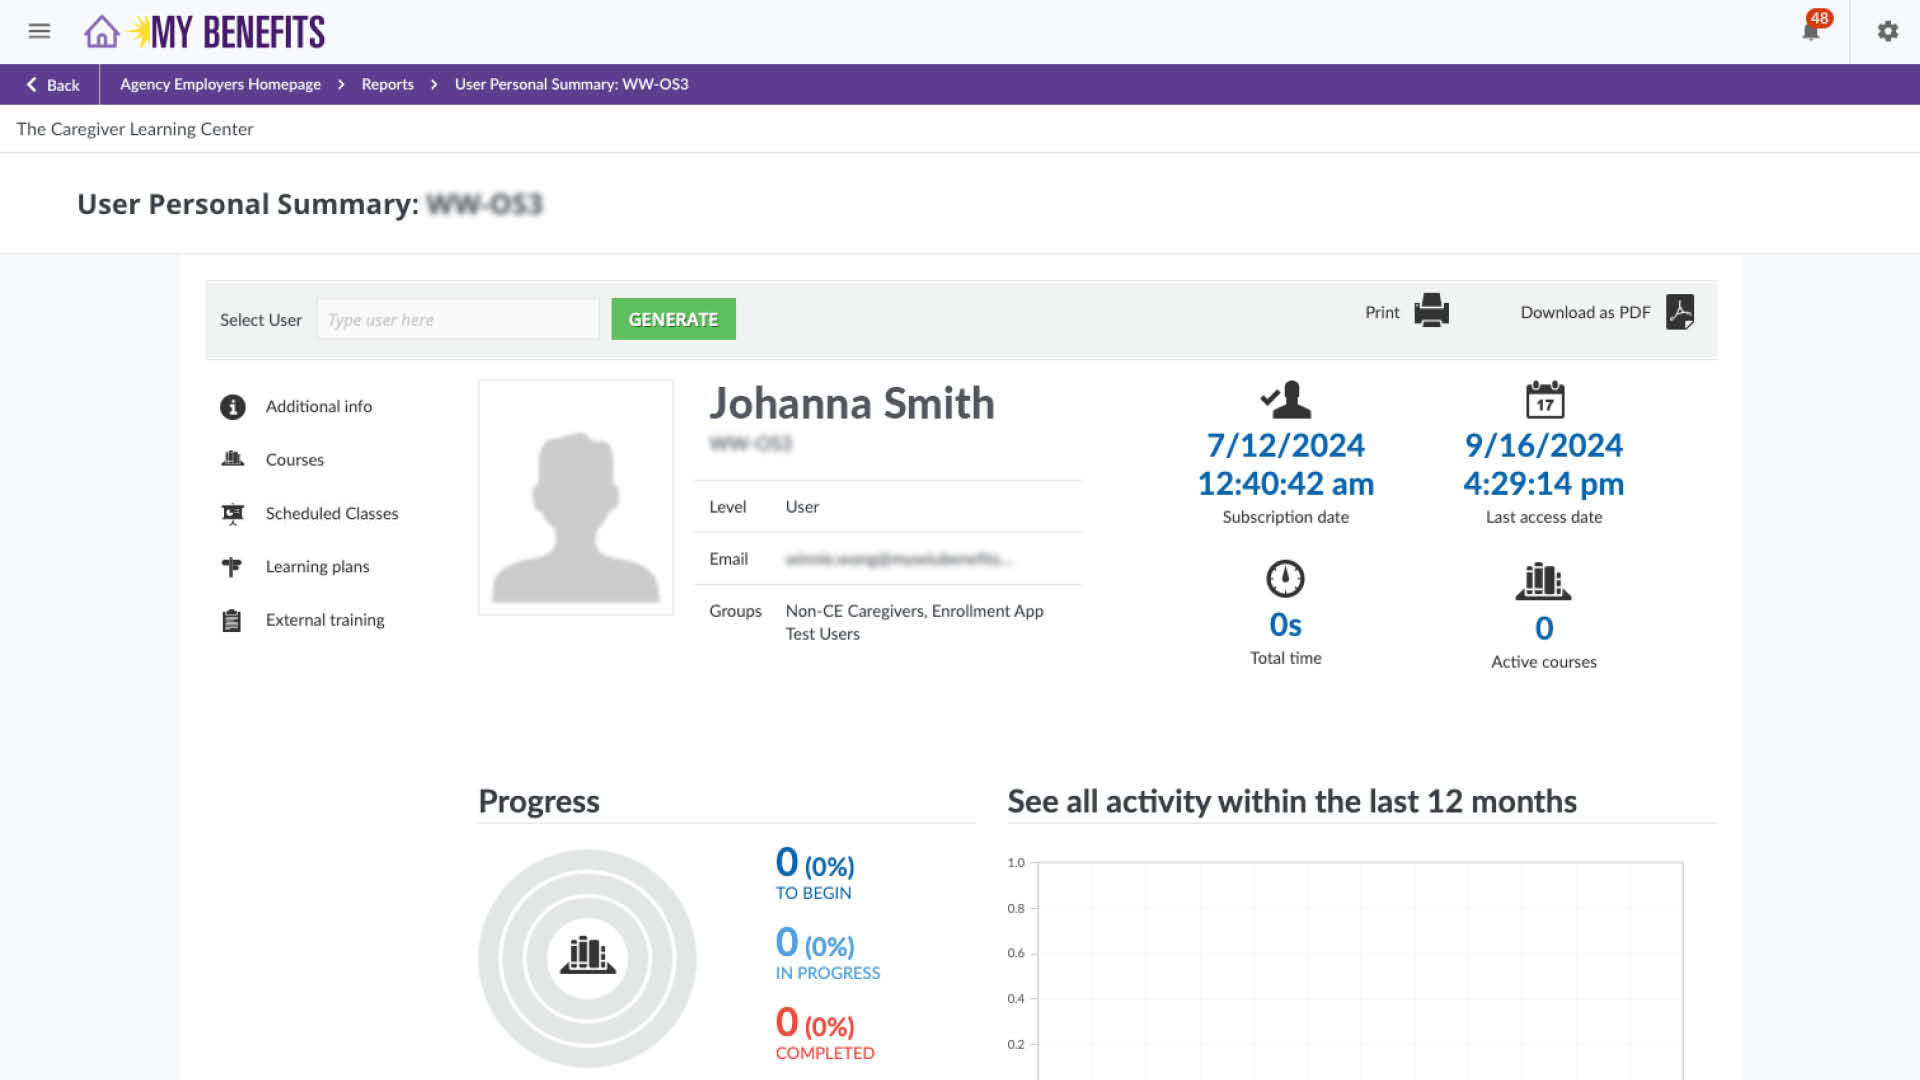
Task: Click the Download as PDF icon
Action: [x=1681, y=312]
